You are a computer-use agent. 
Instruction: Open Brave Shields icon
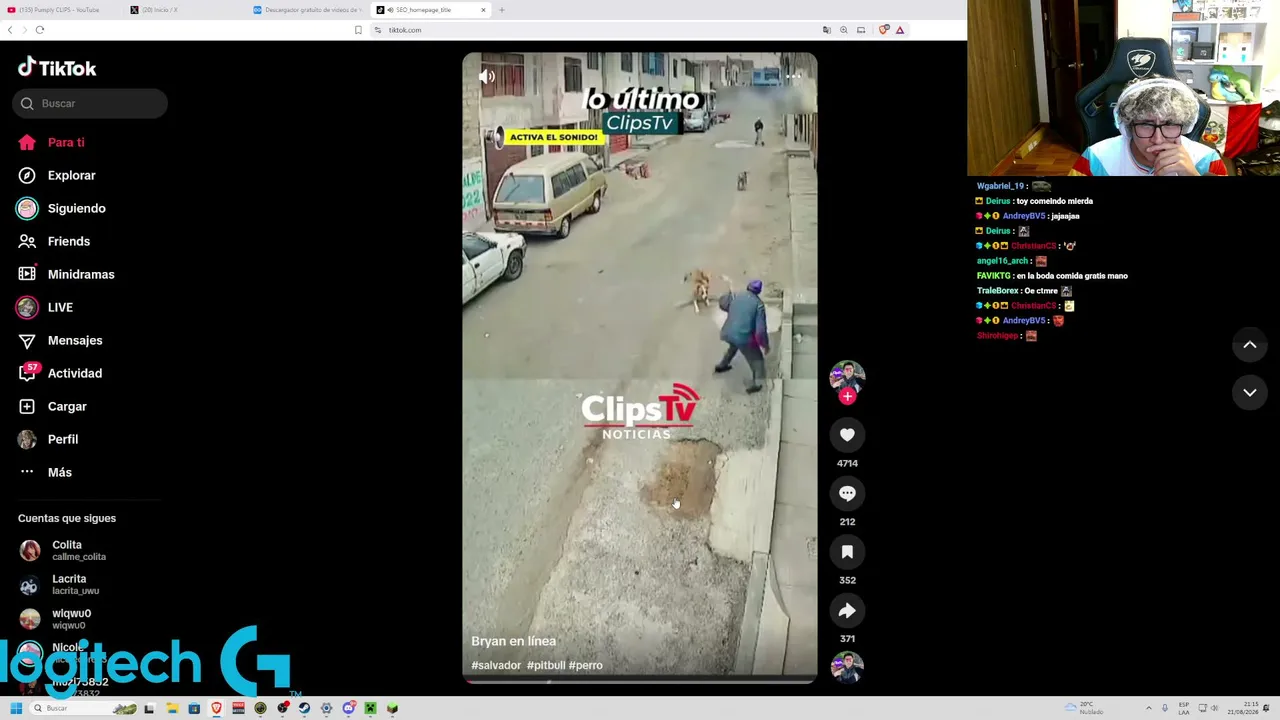[883, 30]
